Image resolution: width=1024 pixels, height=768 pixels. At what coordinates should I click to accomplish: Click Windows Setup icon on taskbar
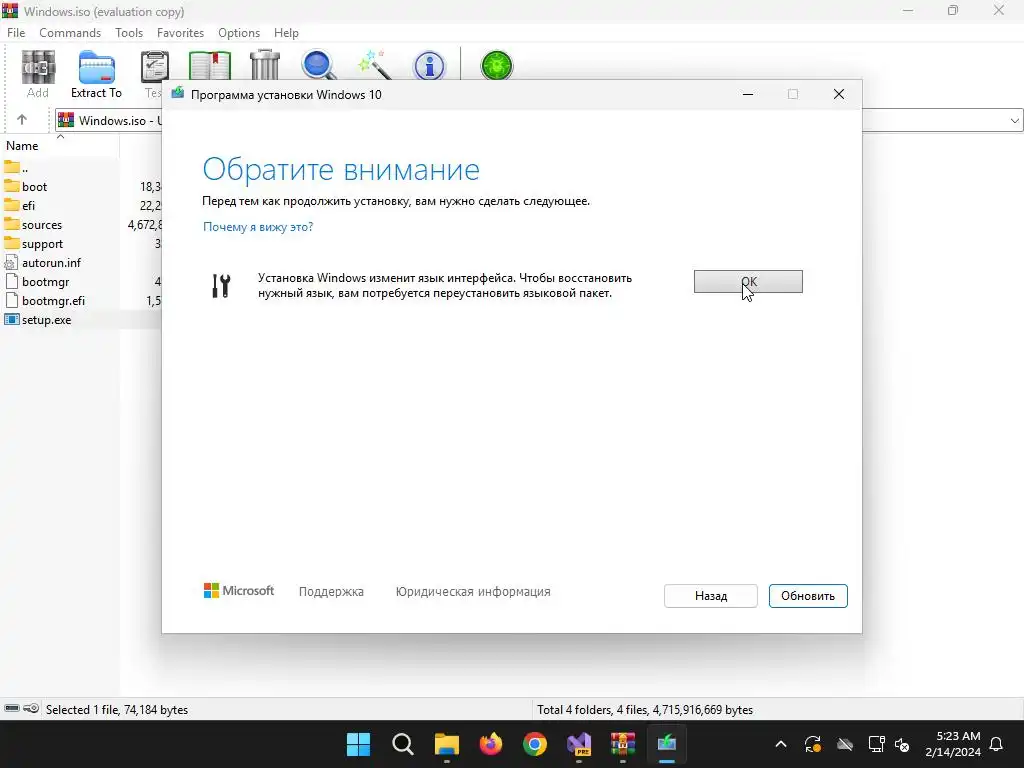[667, 744]
